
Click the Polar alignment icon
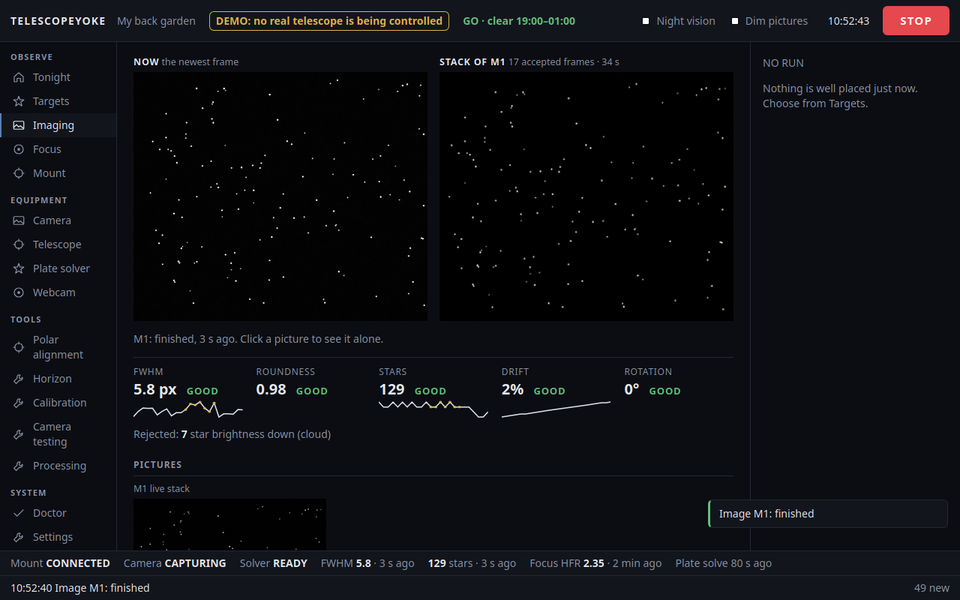point(19,347)
